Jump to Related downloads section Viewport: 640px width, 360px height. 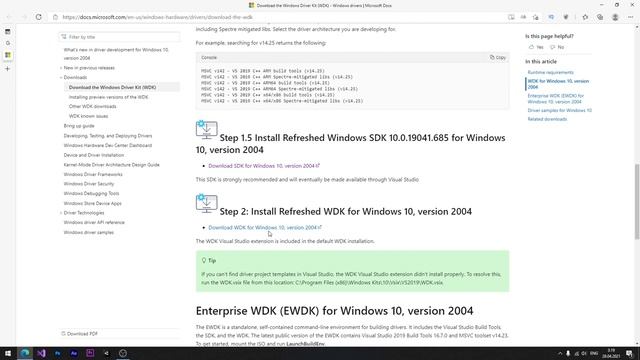pyautogui.click(x=547, y=119)
